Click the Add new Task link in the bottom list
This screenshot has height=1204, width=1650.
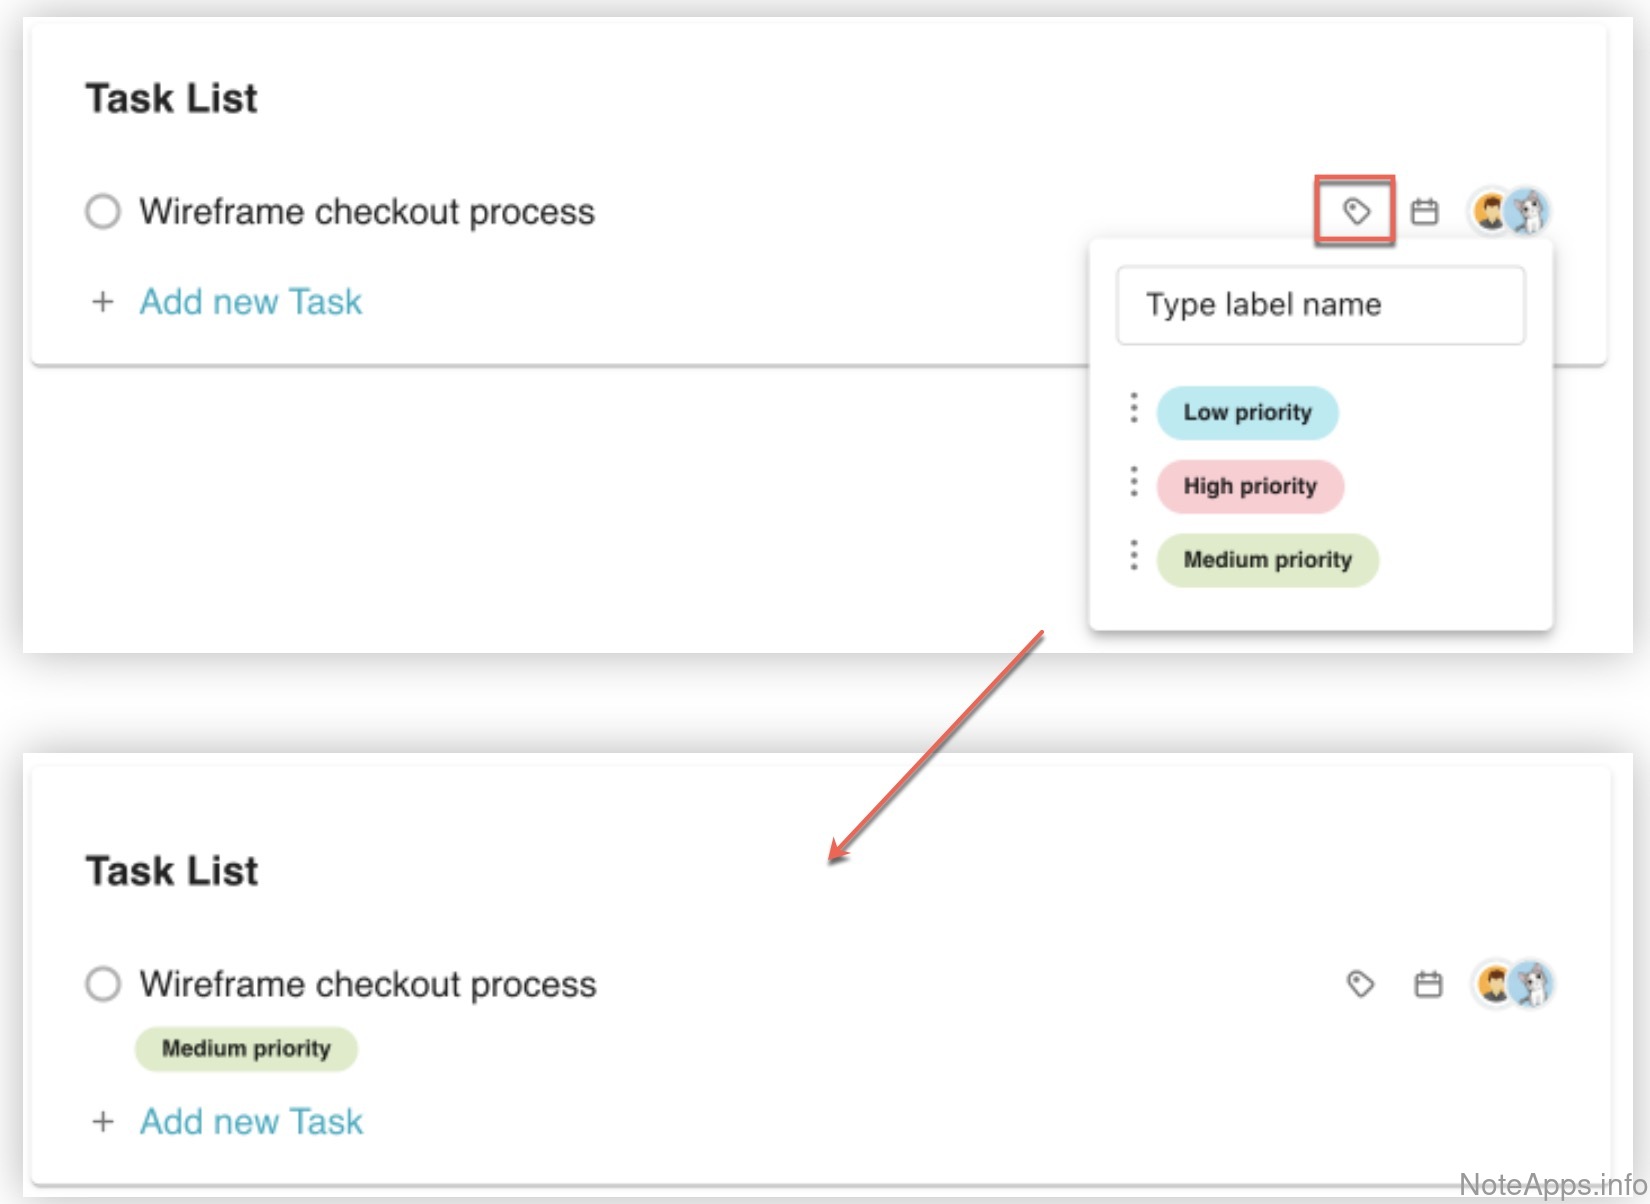click(x=251, y=1122)
